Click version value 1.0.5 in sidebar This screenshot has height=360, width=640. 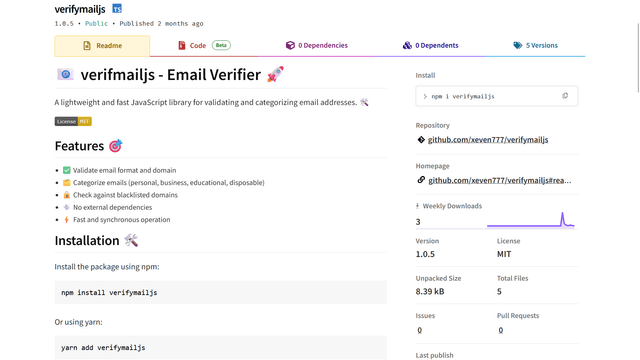425,254
